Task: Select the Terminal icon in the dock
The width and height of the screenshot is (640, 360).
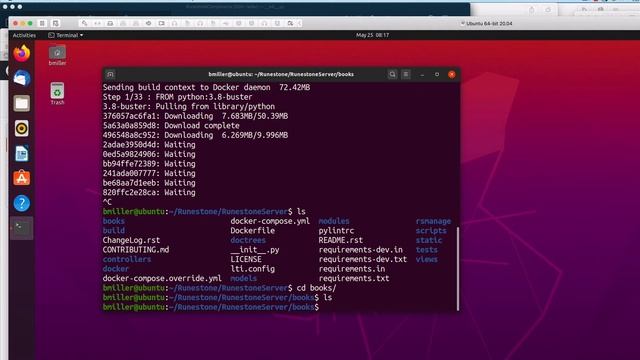Action: coord(22,228)
